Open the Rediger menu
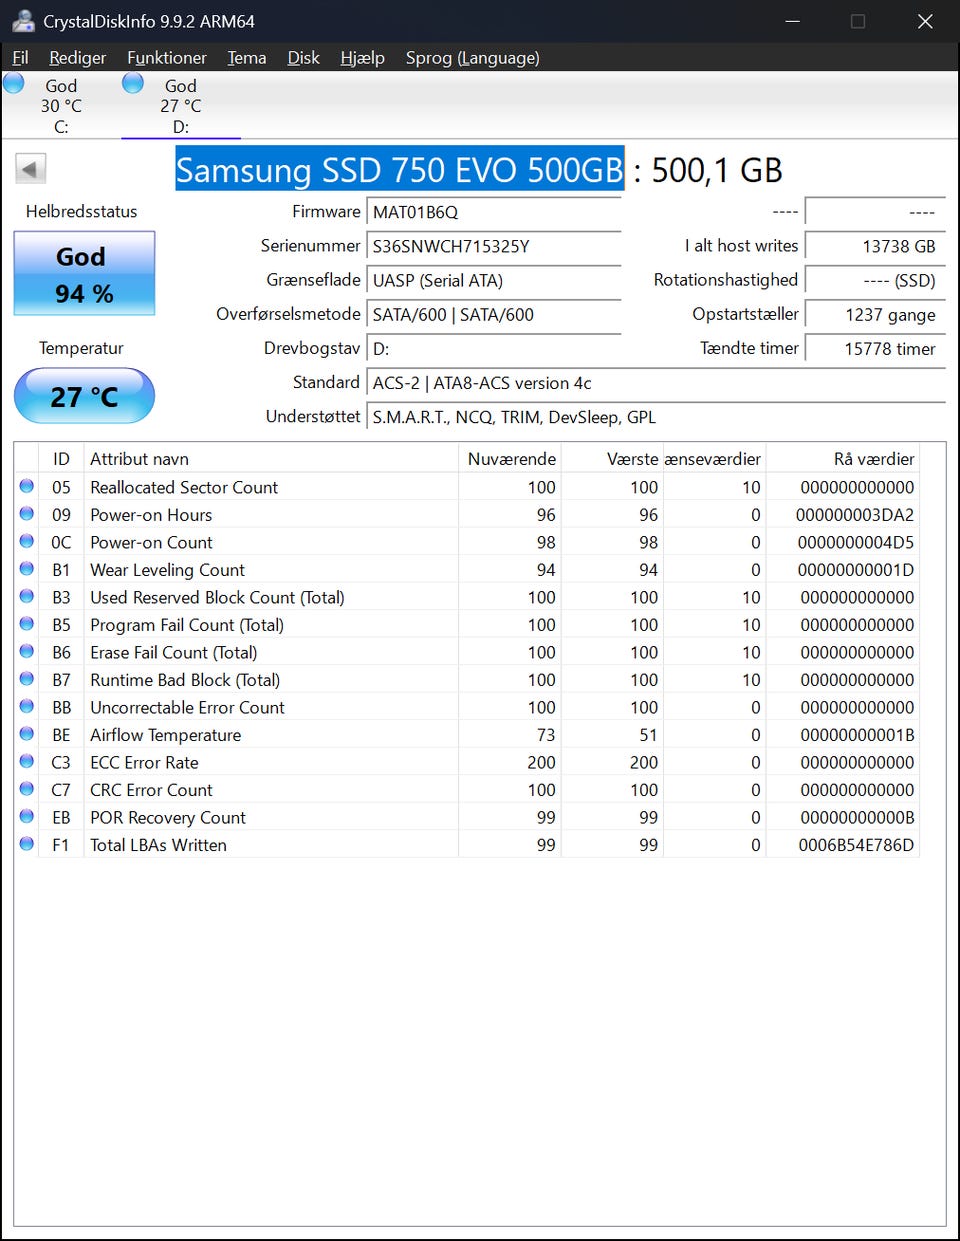The height and width of the screenshot is (1241, 960). (x=78, y=58)
